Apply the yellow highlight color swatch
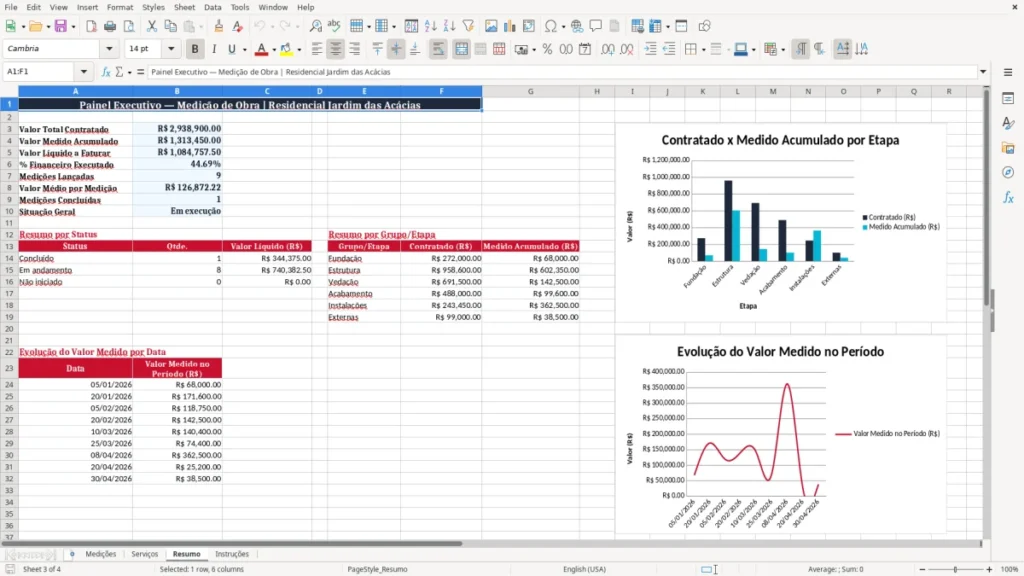 point(286,49)
